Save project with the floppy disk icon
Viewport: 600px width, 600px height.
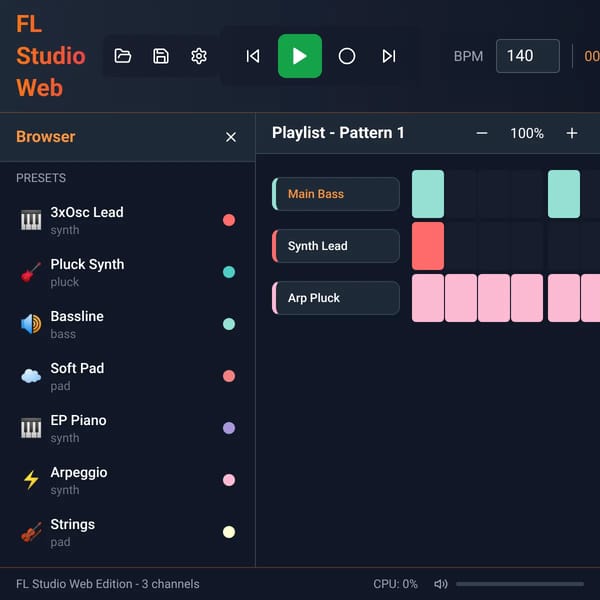click(x=161, y=56)
